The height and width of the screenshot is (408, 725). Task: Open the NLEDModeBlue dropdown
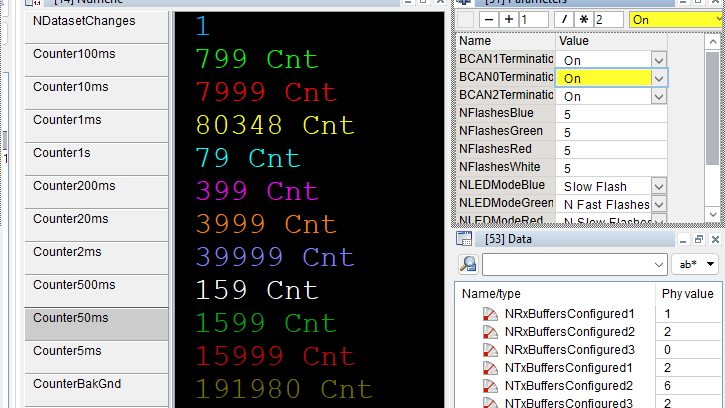(659, 186)
